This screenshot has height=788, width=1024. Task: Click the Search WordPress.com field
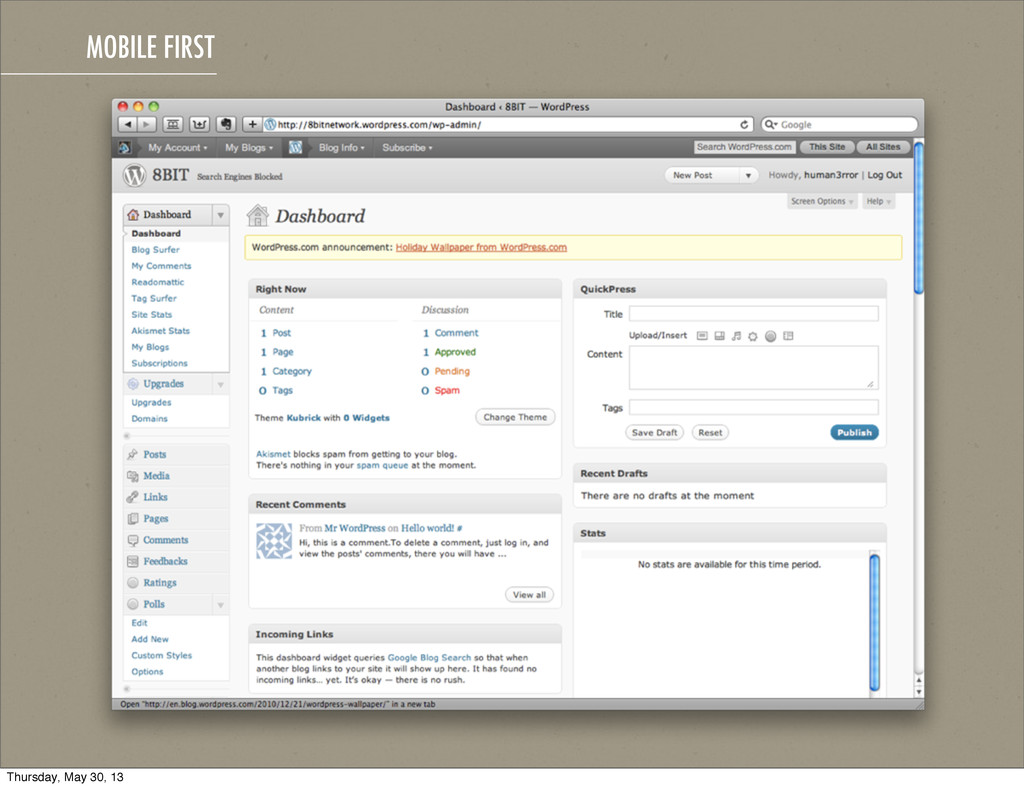tap(744, 147)
